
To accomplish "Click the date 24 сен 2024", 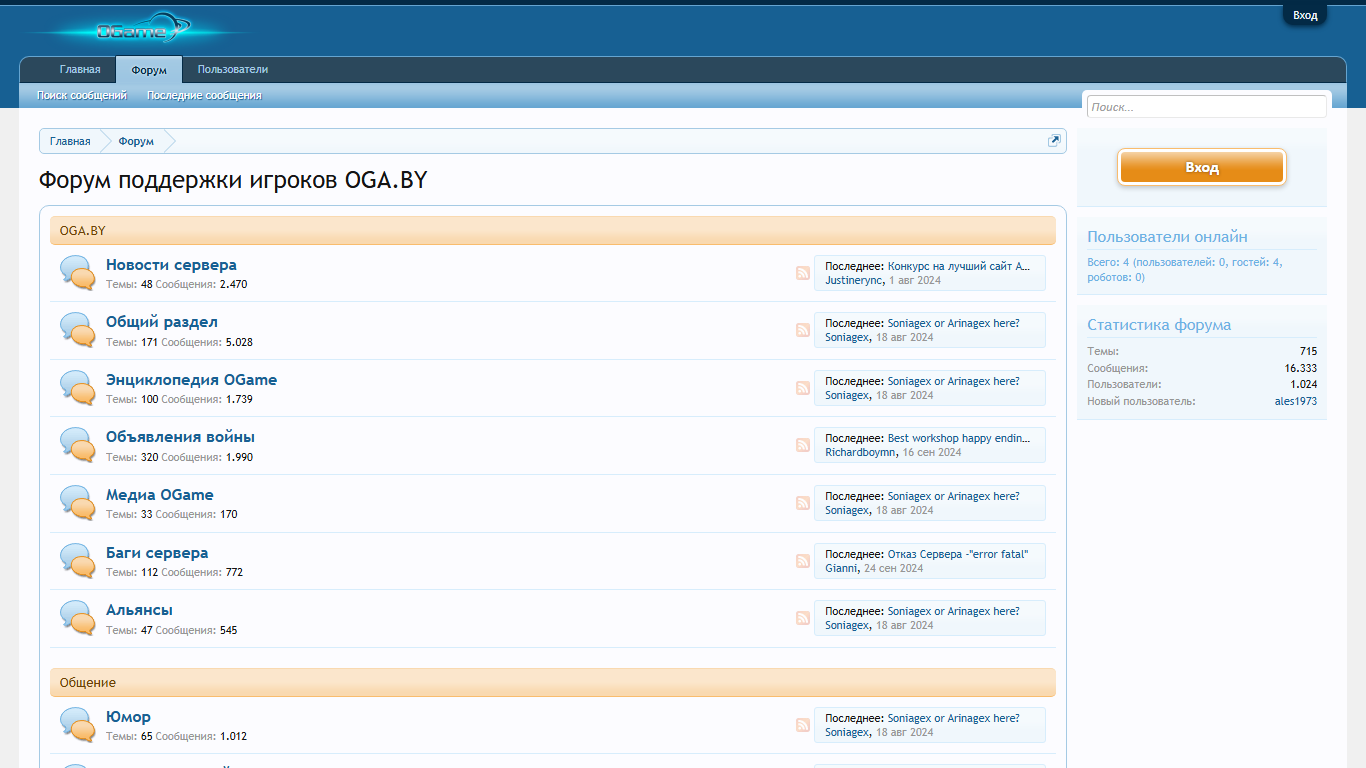I will [x=894, y=568].
